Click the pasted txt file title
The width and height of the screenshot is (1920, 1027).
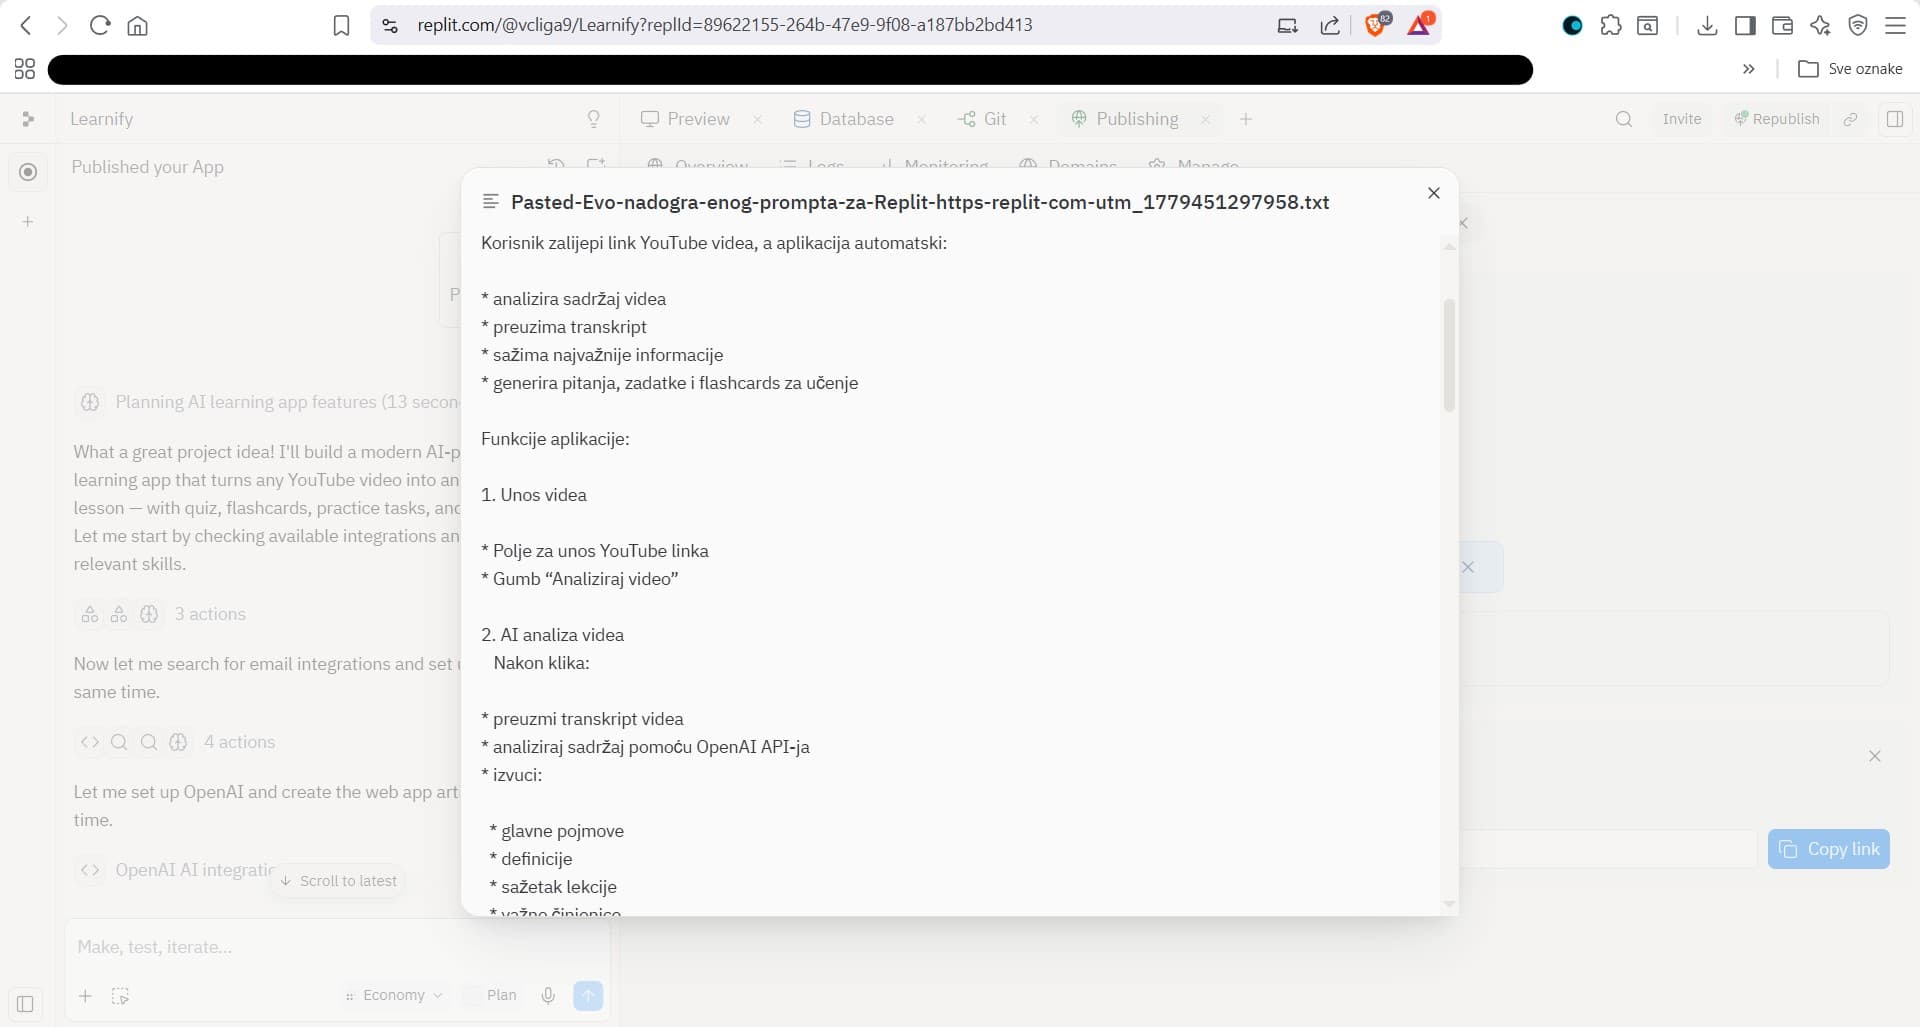[920, 202]
